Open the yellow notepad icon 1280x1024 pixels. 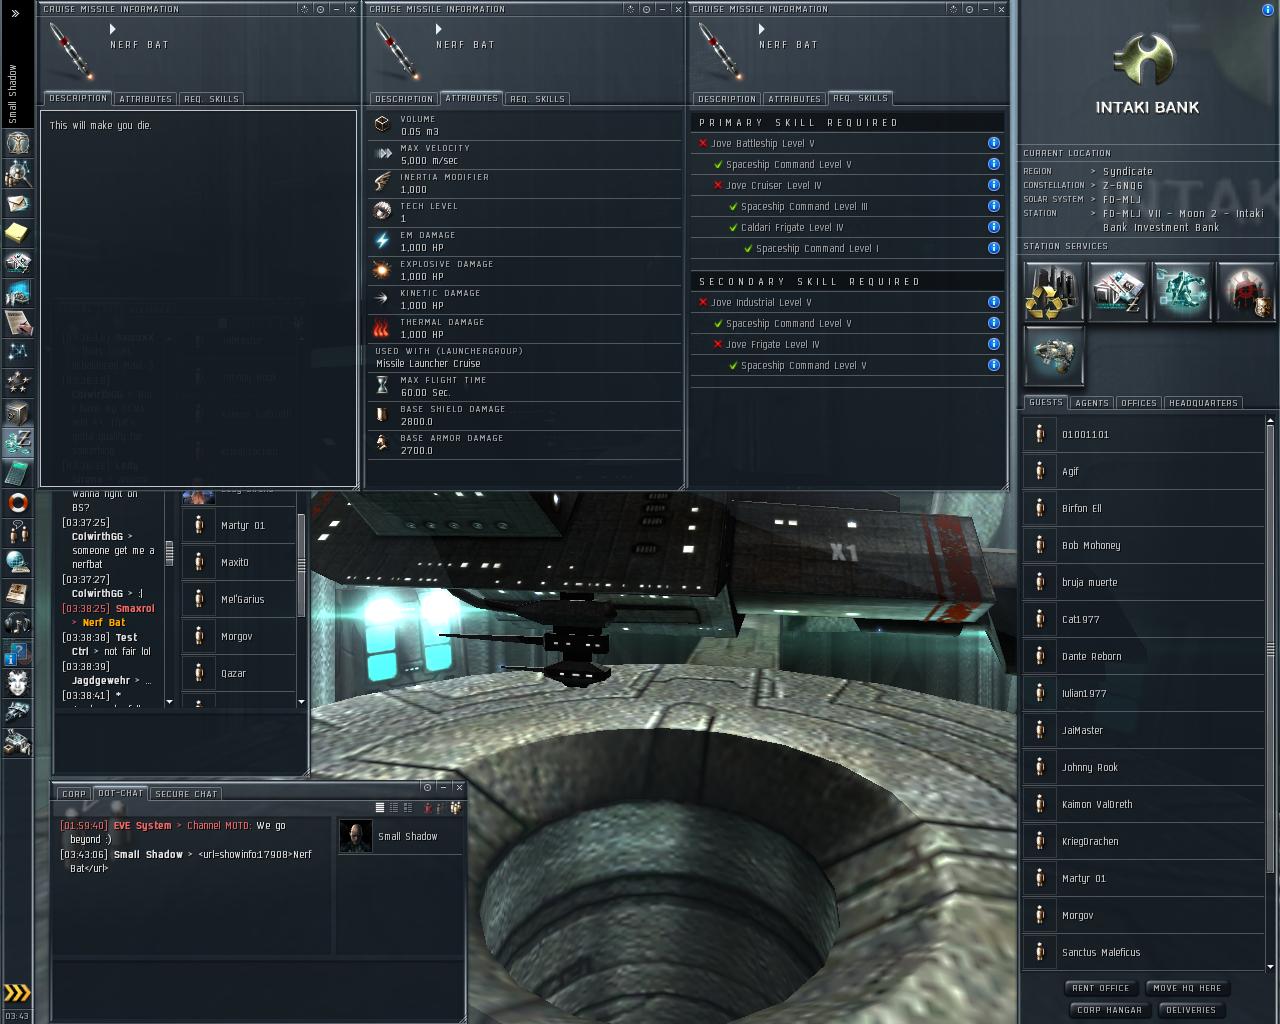(x=17, y=233)
